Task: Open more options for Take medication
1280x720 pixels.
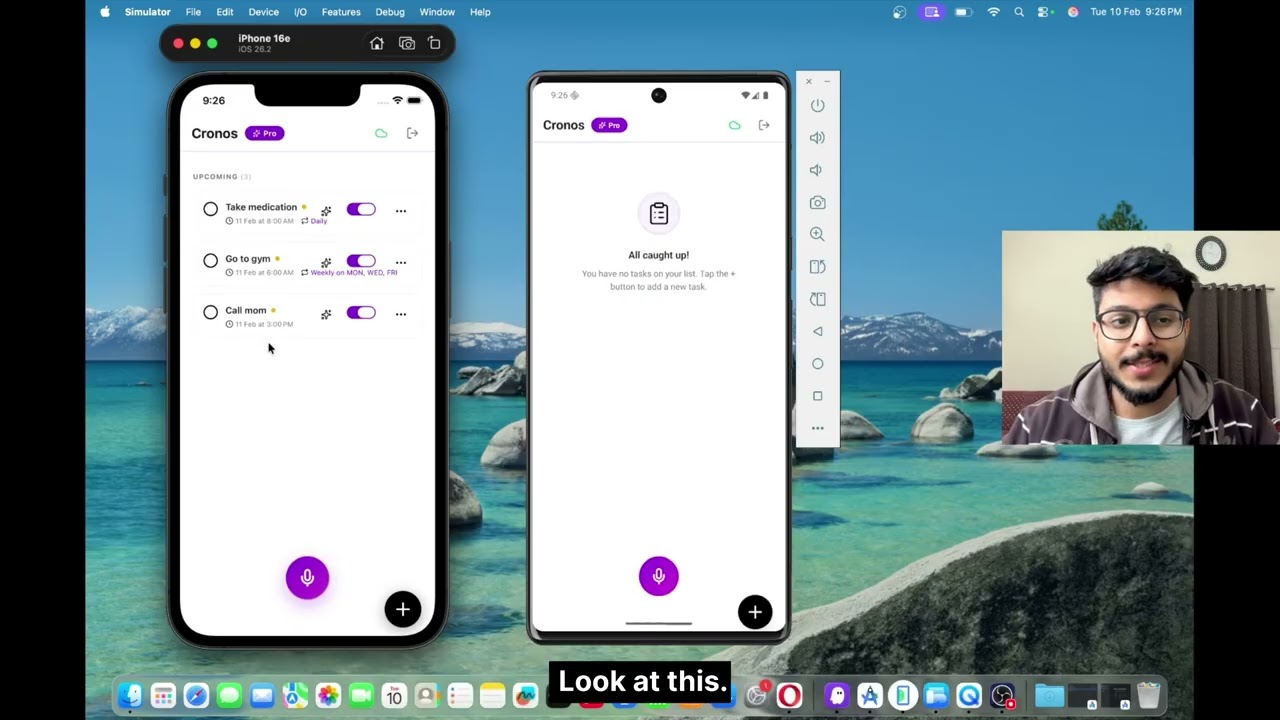Action: tap(401, 211)
